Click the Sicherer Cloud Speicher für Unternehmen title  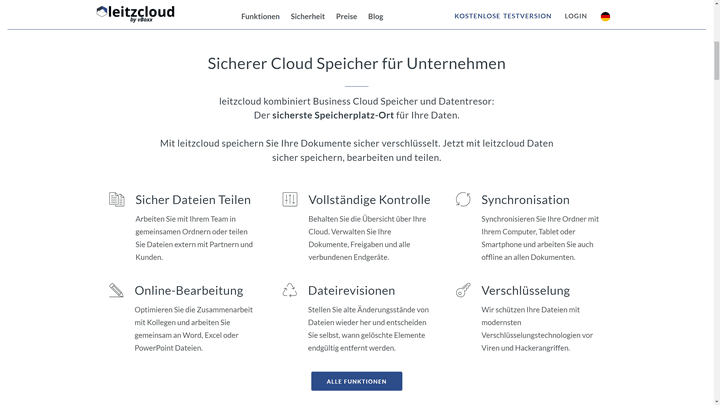356,63
